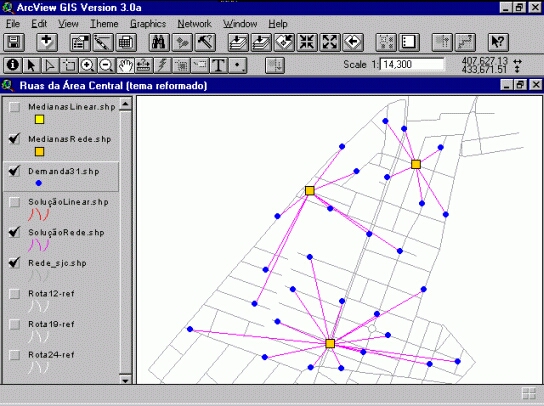Open the Graphics menu
Screen dimensions: 544x406
(148, 24)
